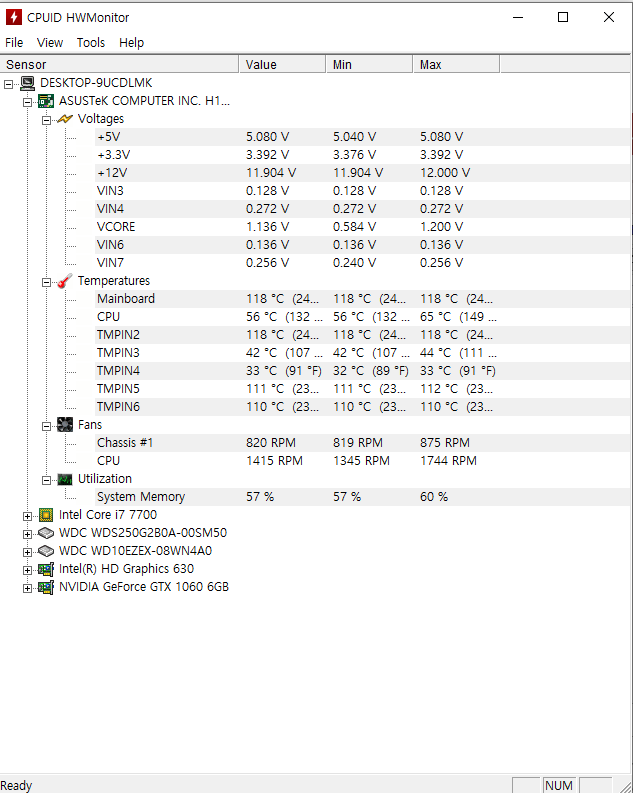The image size is (633, 793).
Task: Expand the WDC WD10EZEX-08WN4A0 node
Action: [x=27, y=552]
